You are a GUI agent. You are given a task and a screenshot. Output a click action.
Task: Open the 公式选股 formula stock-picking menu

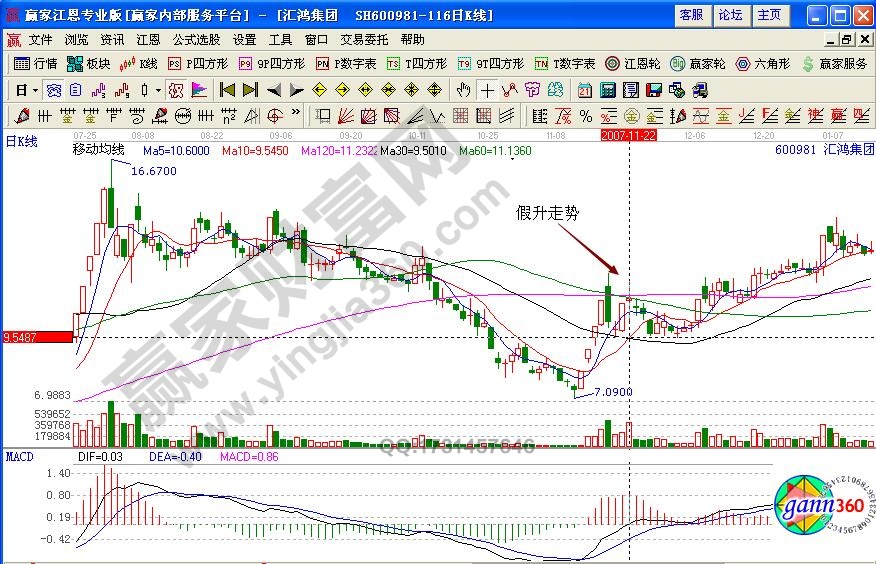196,40
